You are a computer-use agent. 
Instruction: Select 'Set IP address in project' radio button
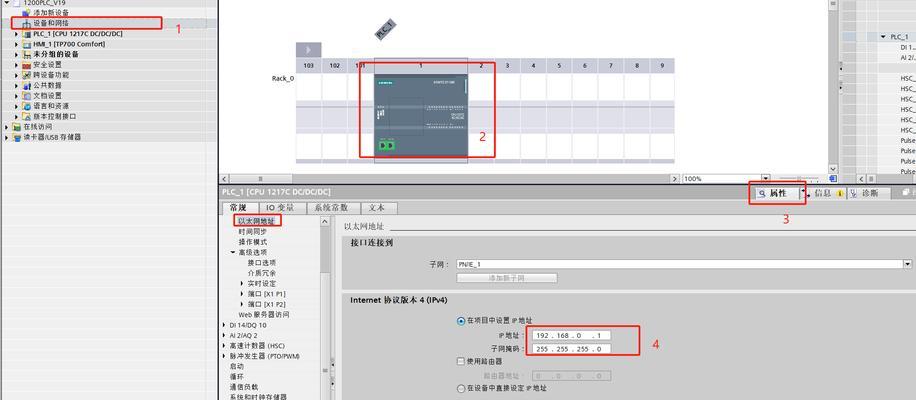461,321
